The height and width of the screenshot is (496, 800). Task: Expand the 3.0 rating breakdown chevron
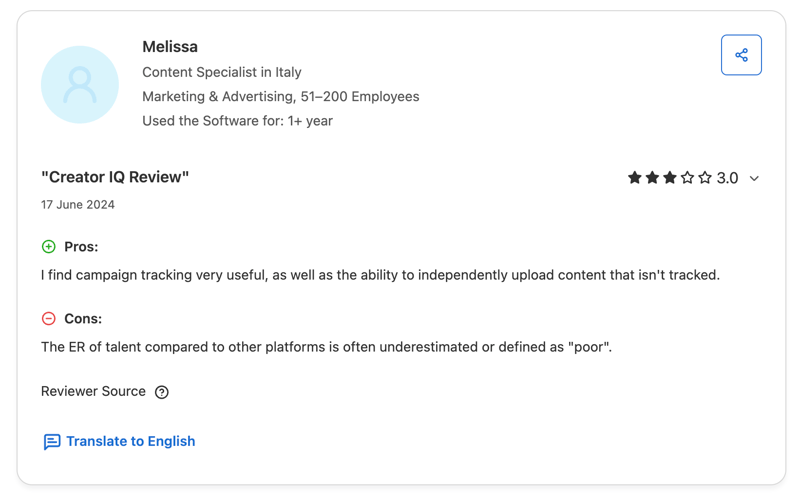point(754,178)
